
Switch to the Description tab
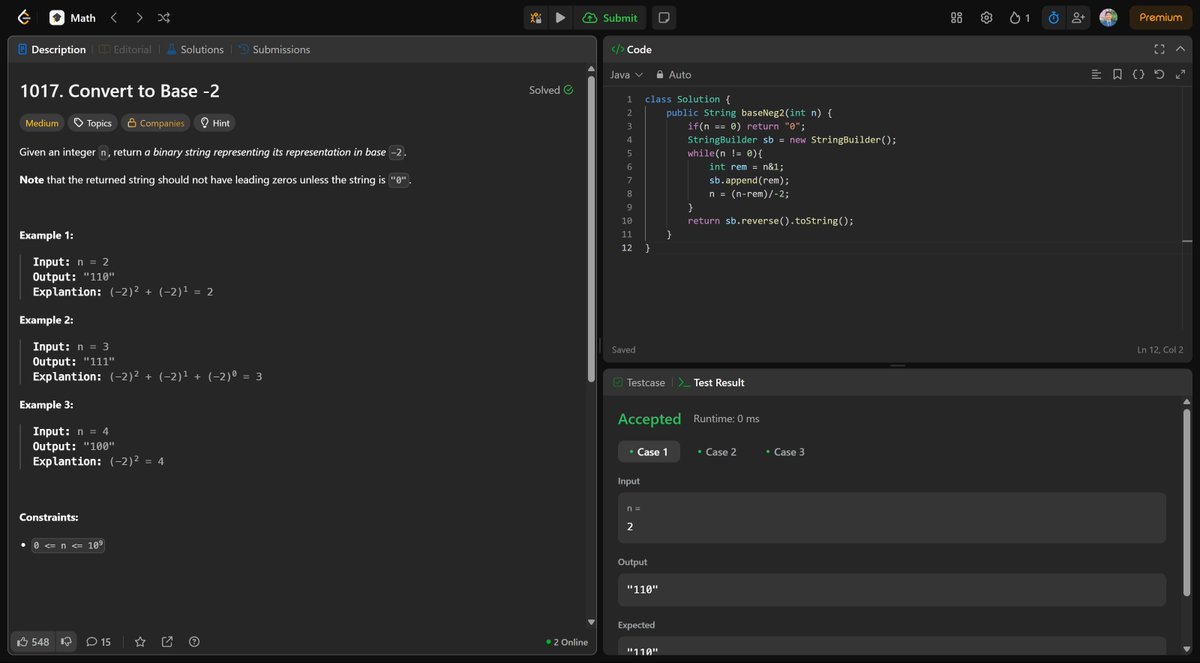point(52,49)
